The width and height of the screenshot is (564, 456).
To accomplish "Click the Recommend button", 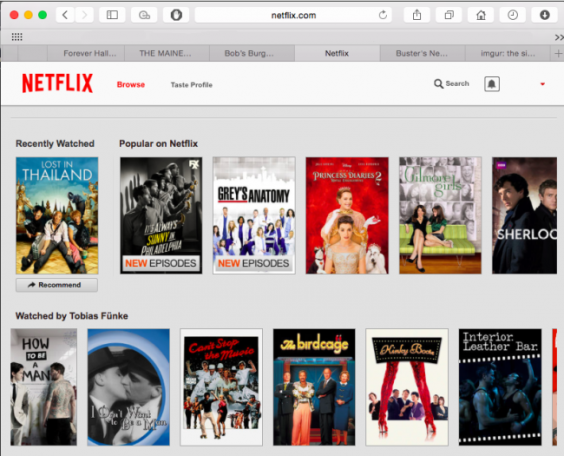I will click(x=57, y=285).
